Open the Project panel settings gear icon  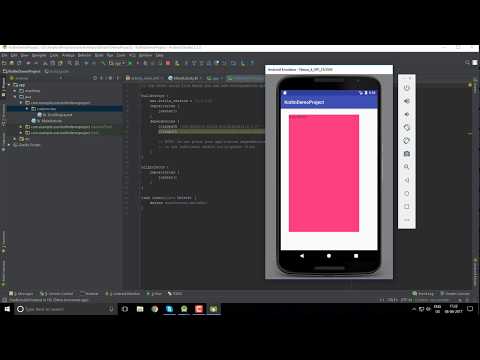coord(110,78)
